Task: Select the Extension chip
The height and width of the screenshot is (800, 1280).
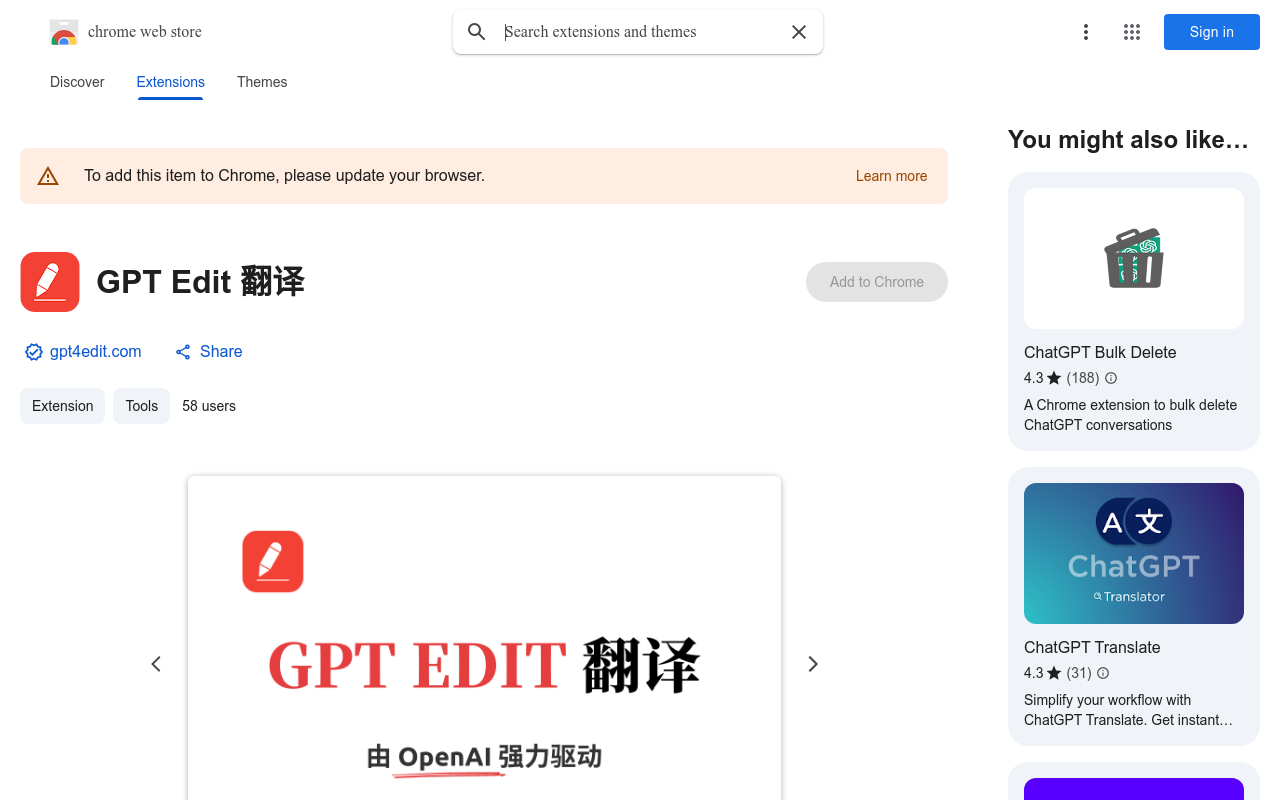Action: pos(62,406)
